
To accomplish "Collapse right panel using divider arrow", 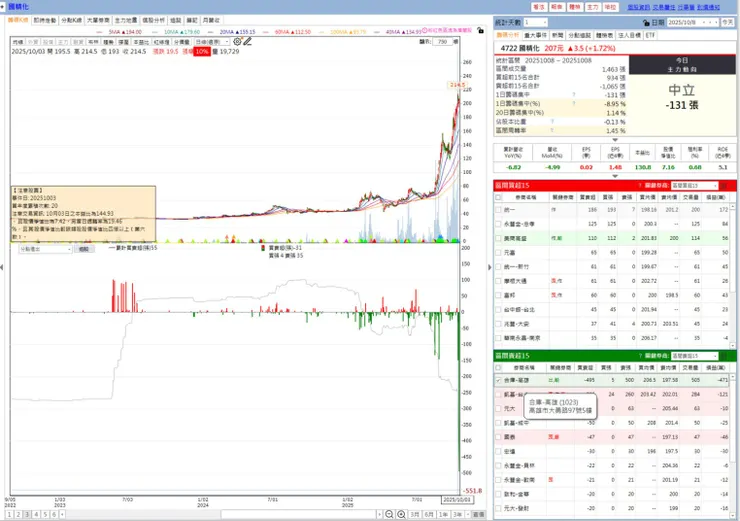I will coord(489,267).
